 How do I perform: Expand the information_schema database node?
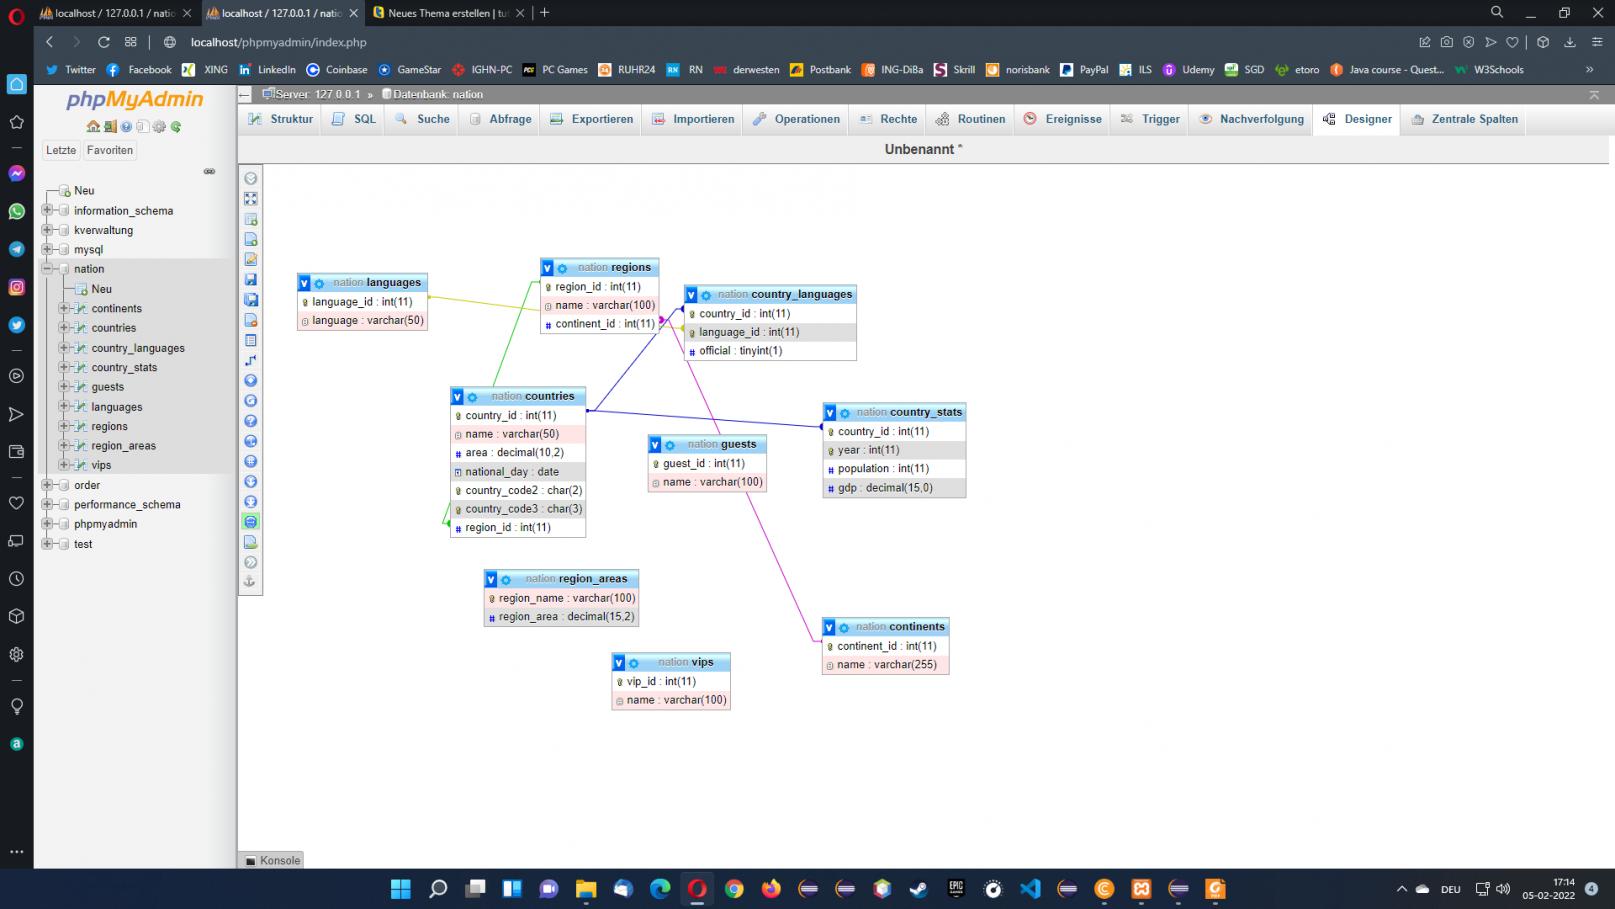47,211
